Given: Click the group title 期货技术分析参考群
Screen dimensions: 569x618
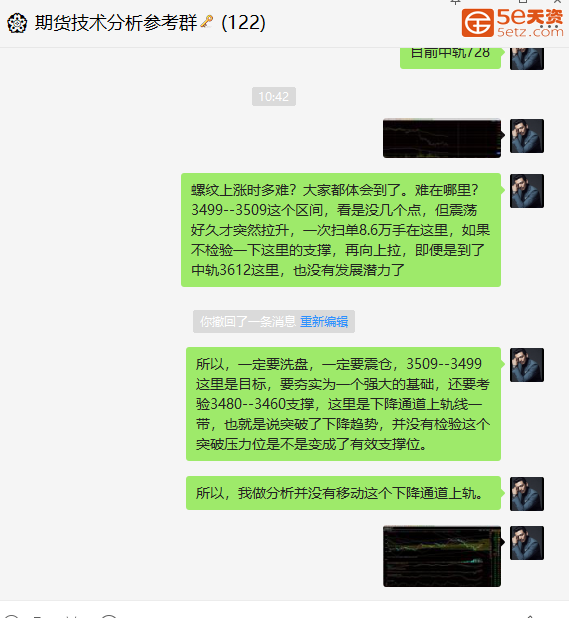Looking at the screenshot, I should tap(116, 22).
